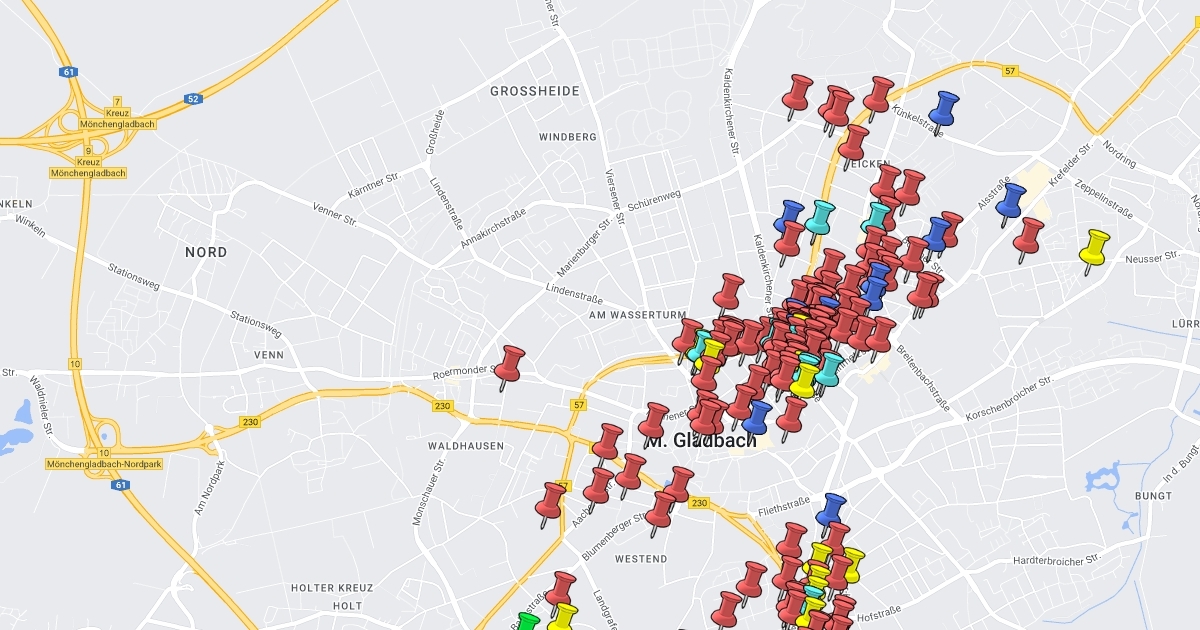Click the route 61 shield near Kreuz Mönchengladbach

tap(68, 72)
